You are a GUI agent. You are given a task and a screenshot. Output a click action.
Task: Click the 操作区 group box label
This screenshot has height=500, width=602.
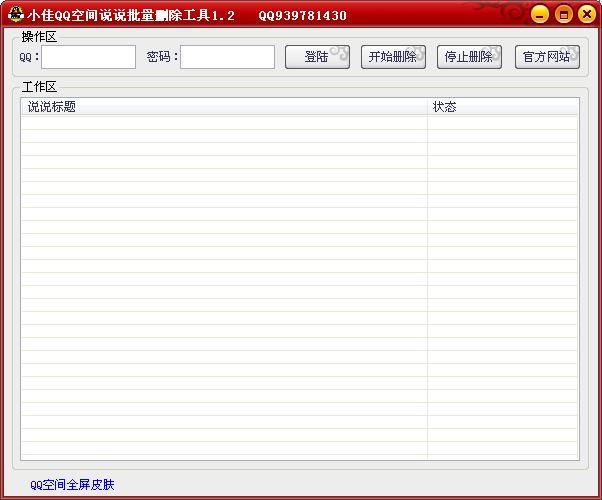[39, 37]
